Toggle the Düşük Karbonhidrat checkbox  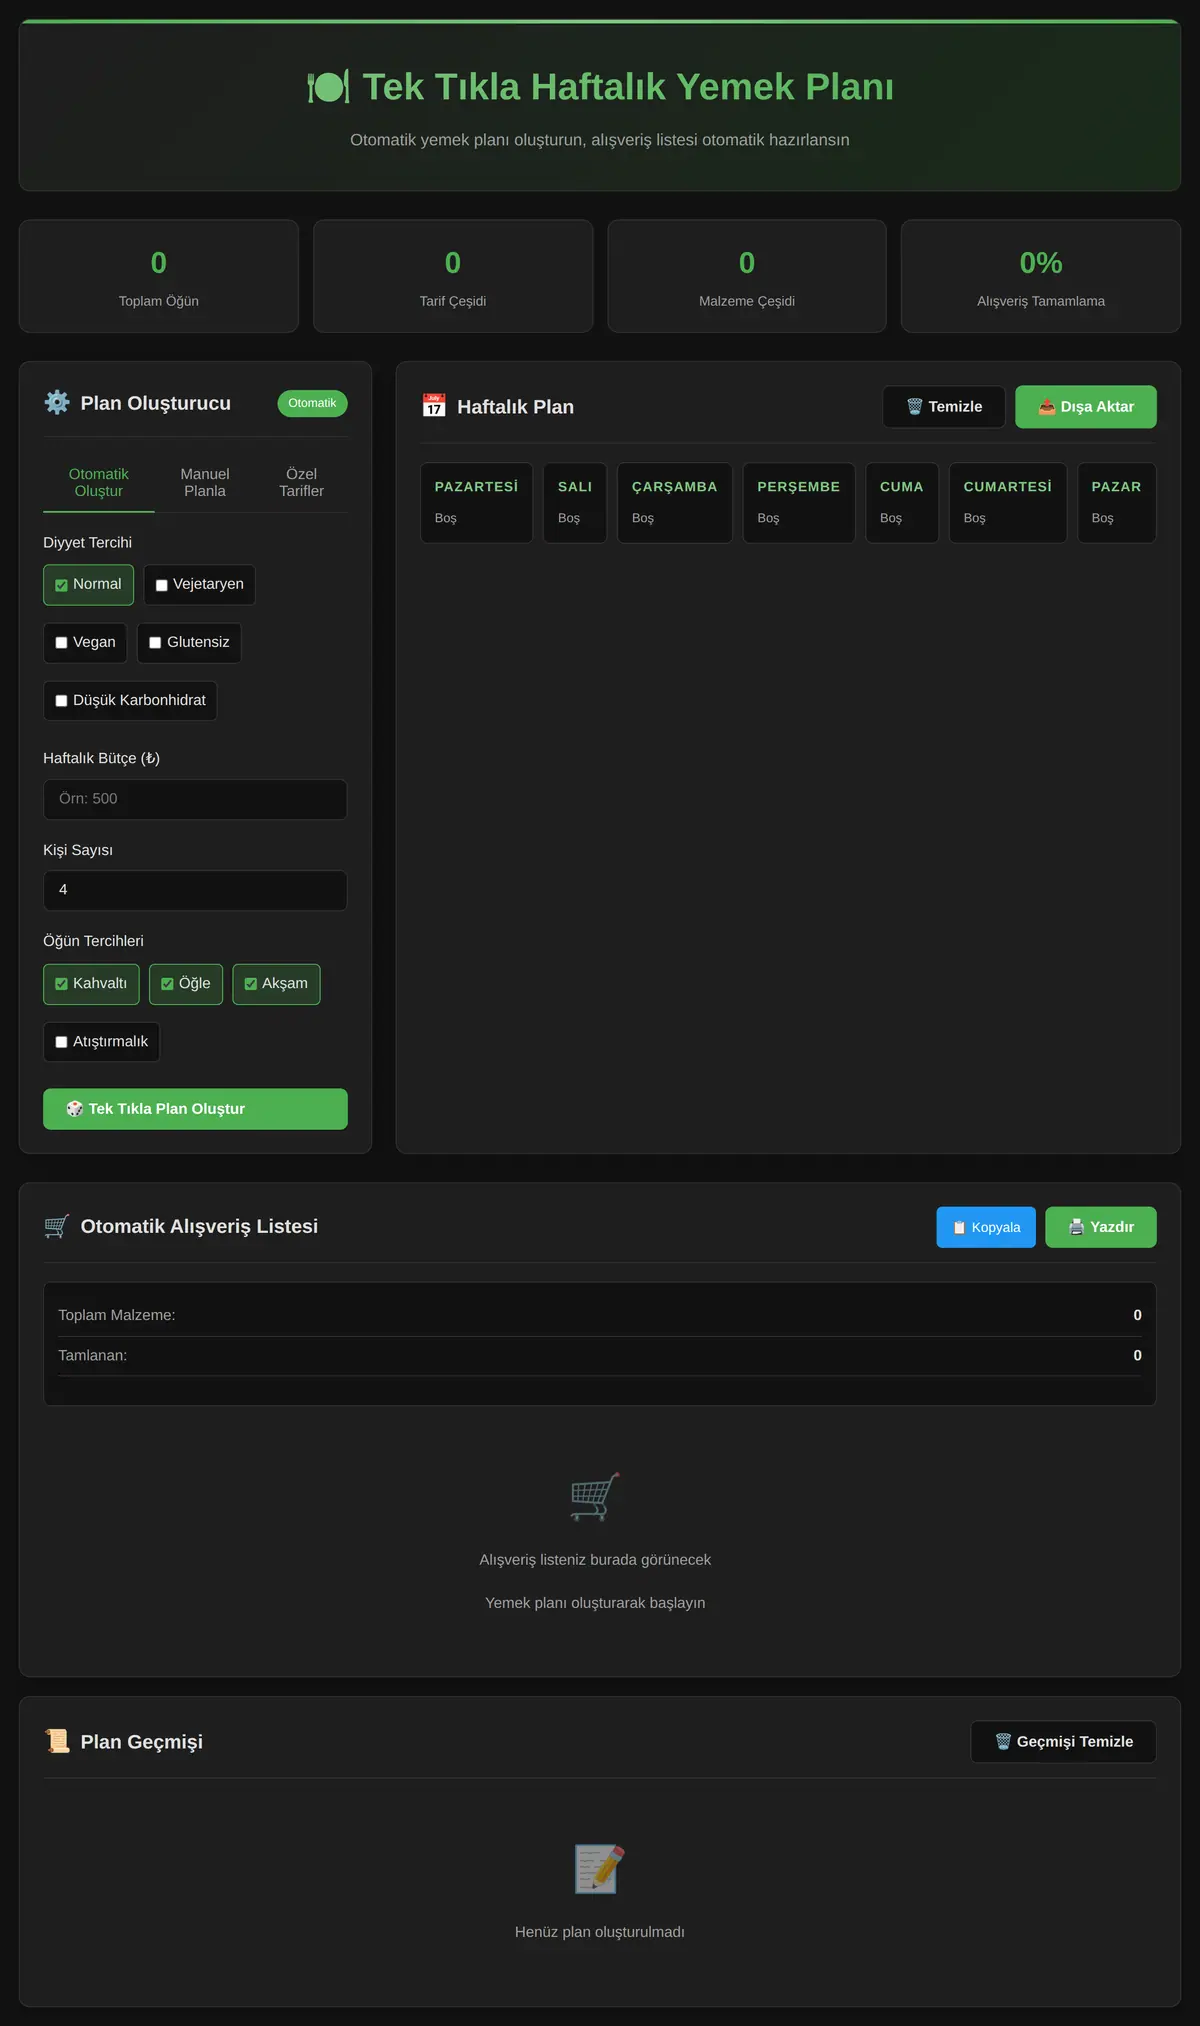click(61, 701)
